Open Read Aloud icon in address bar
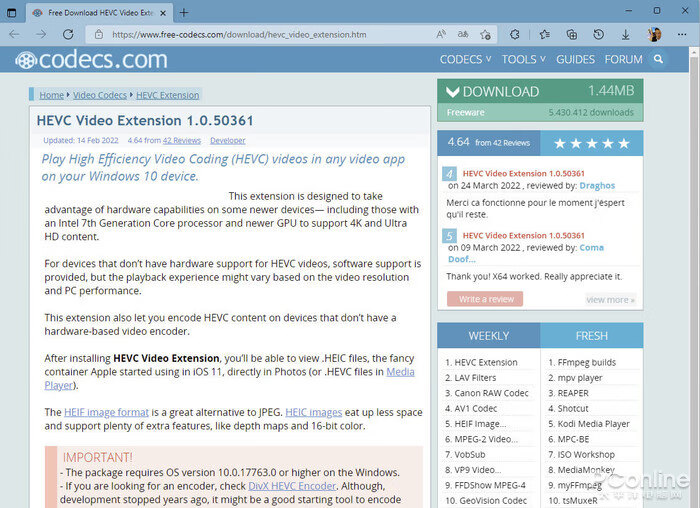 441,34
